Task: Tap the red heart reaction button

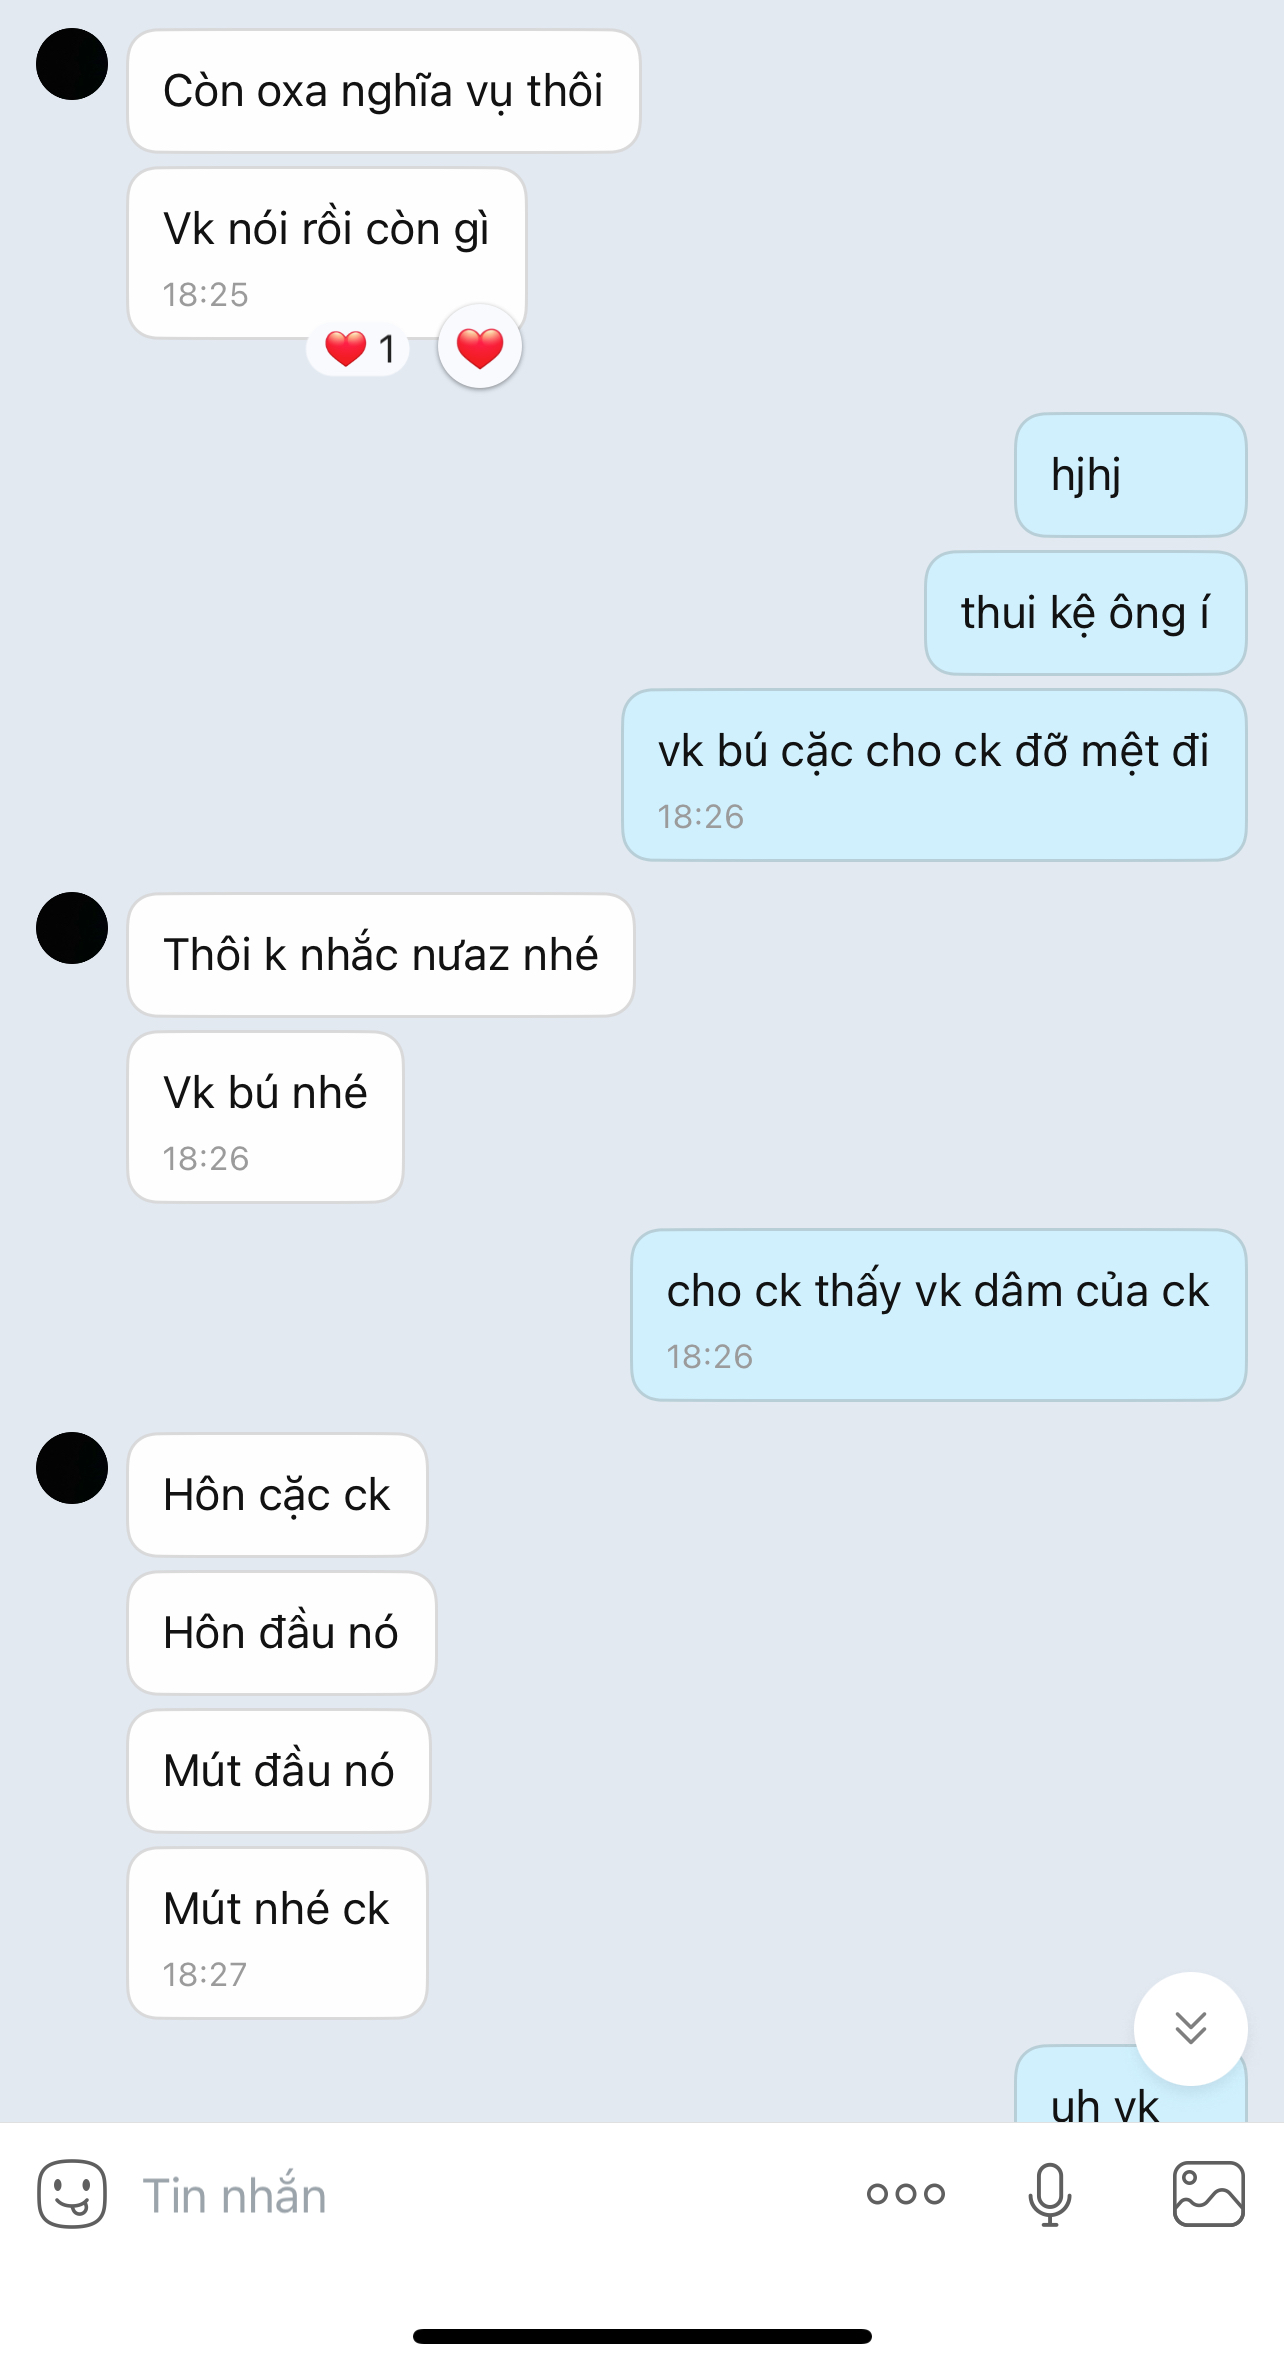Action: 480,347
